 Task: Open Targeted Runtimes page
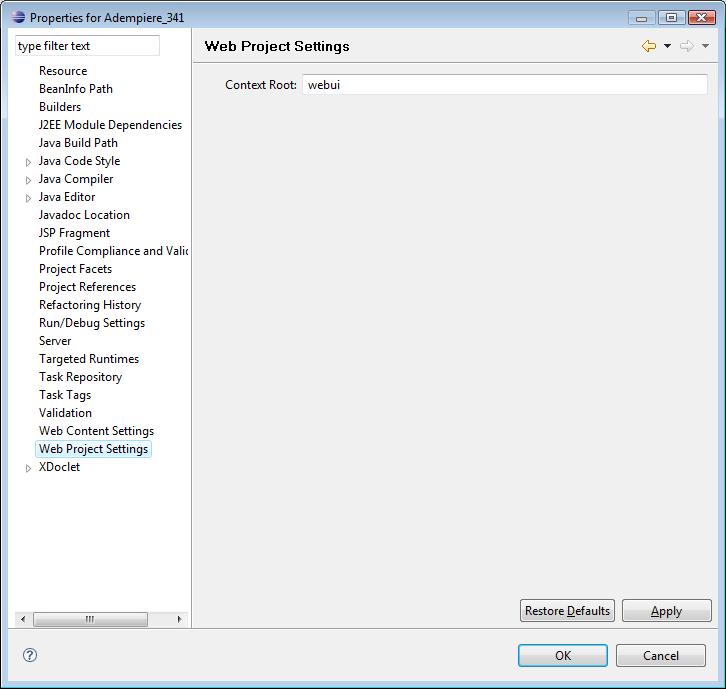88,359
